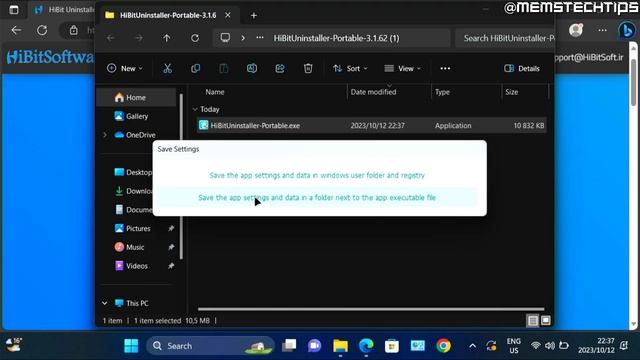Click the Save Settings dialog title
640x360 pixels.
pos(178,149)
